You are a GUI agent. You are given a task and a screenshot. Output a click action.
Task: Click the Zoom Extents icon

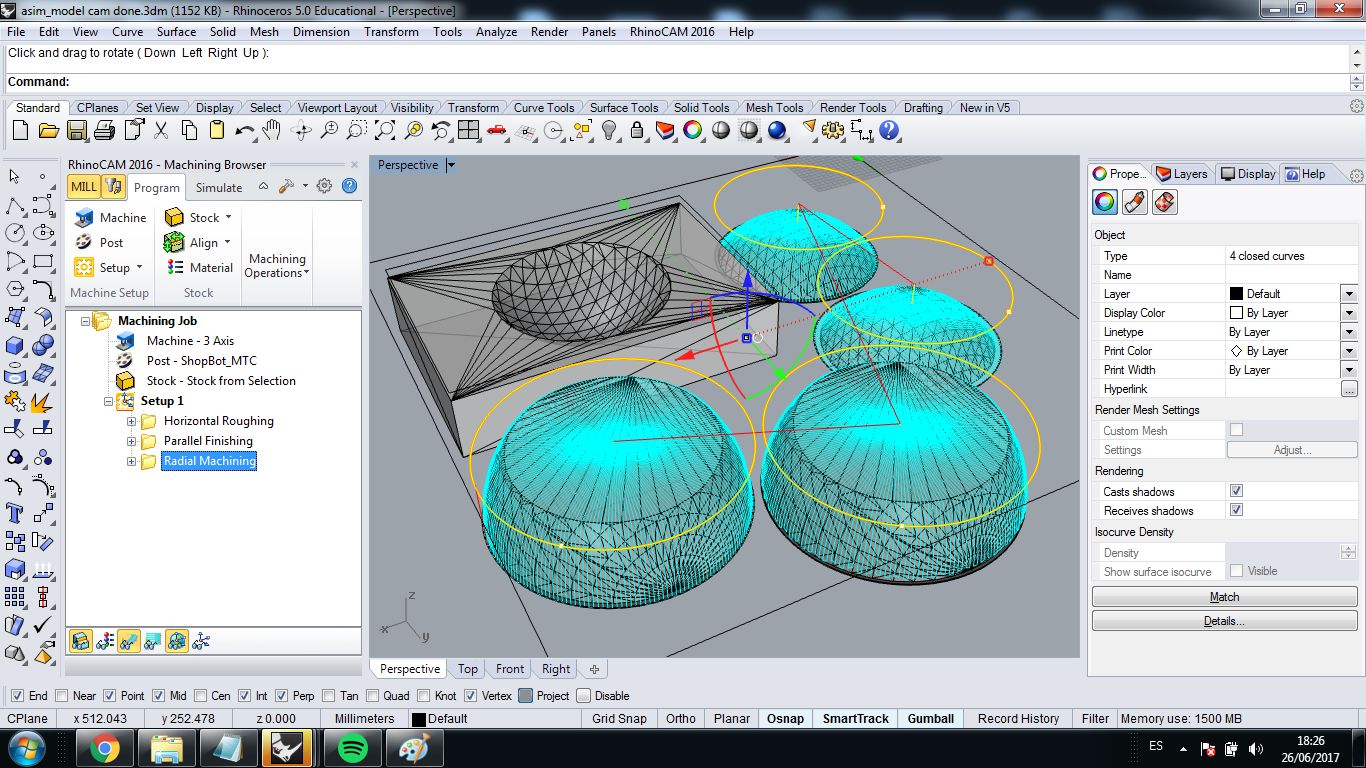coord(384,130)
